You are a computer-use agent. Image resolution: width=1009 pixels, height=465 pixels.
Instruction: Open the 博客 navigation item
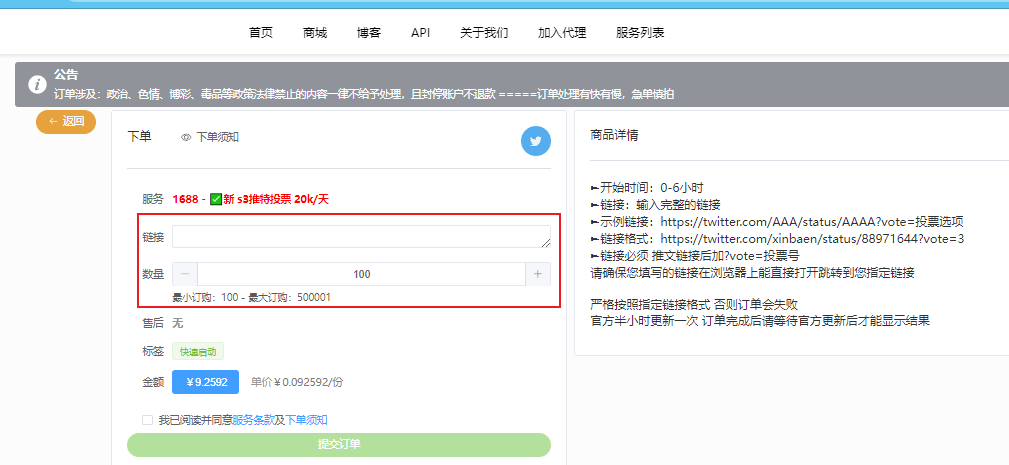click(369, 32)
